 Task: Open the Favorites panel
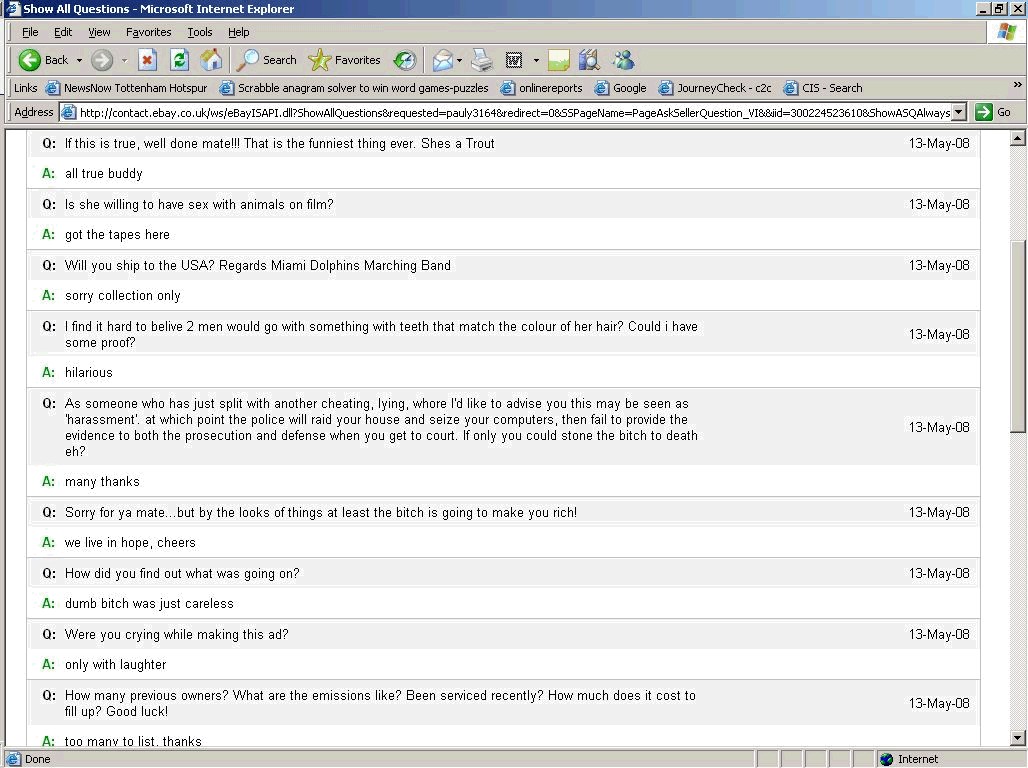[x=345, y=60]
